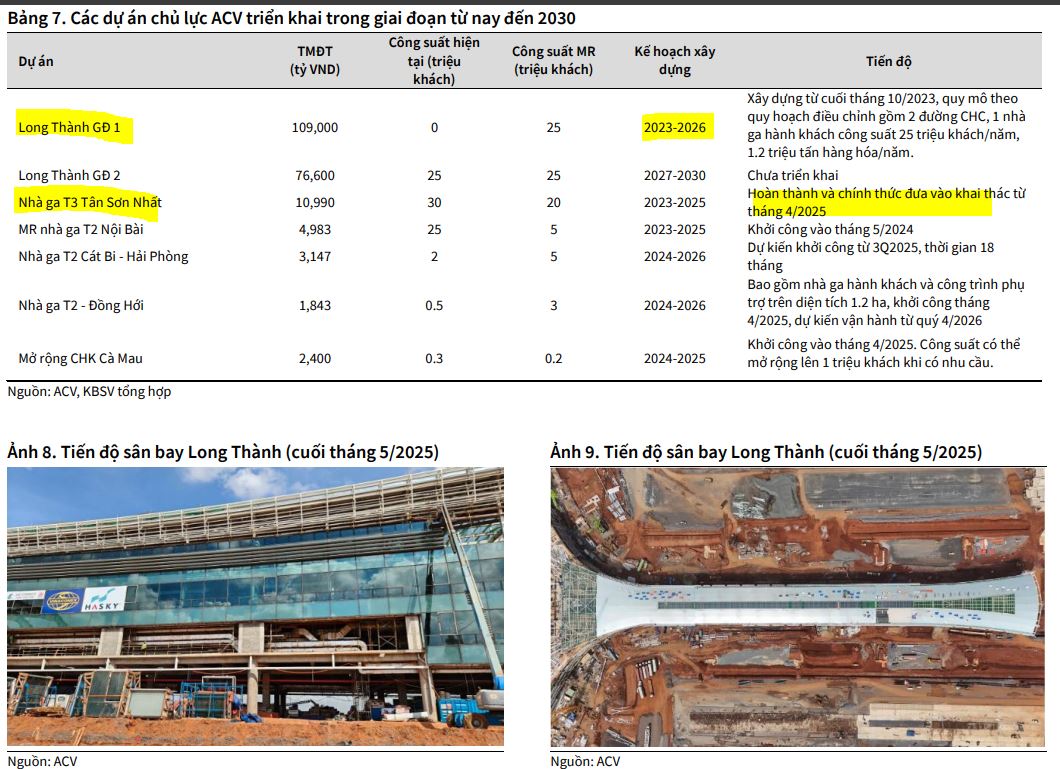Click the "Tiến độ" column header
This screenshot has height=769, width=1060.
(889, 61)
